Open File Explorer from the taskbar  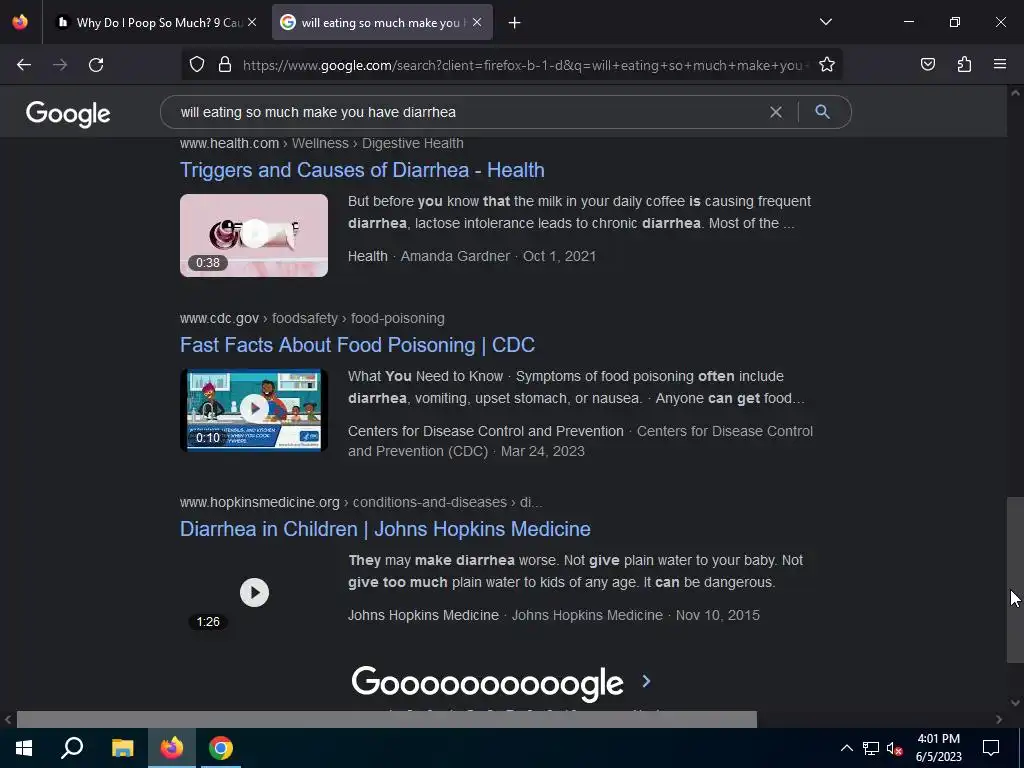pos(122,748)
